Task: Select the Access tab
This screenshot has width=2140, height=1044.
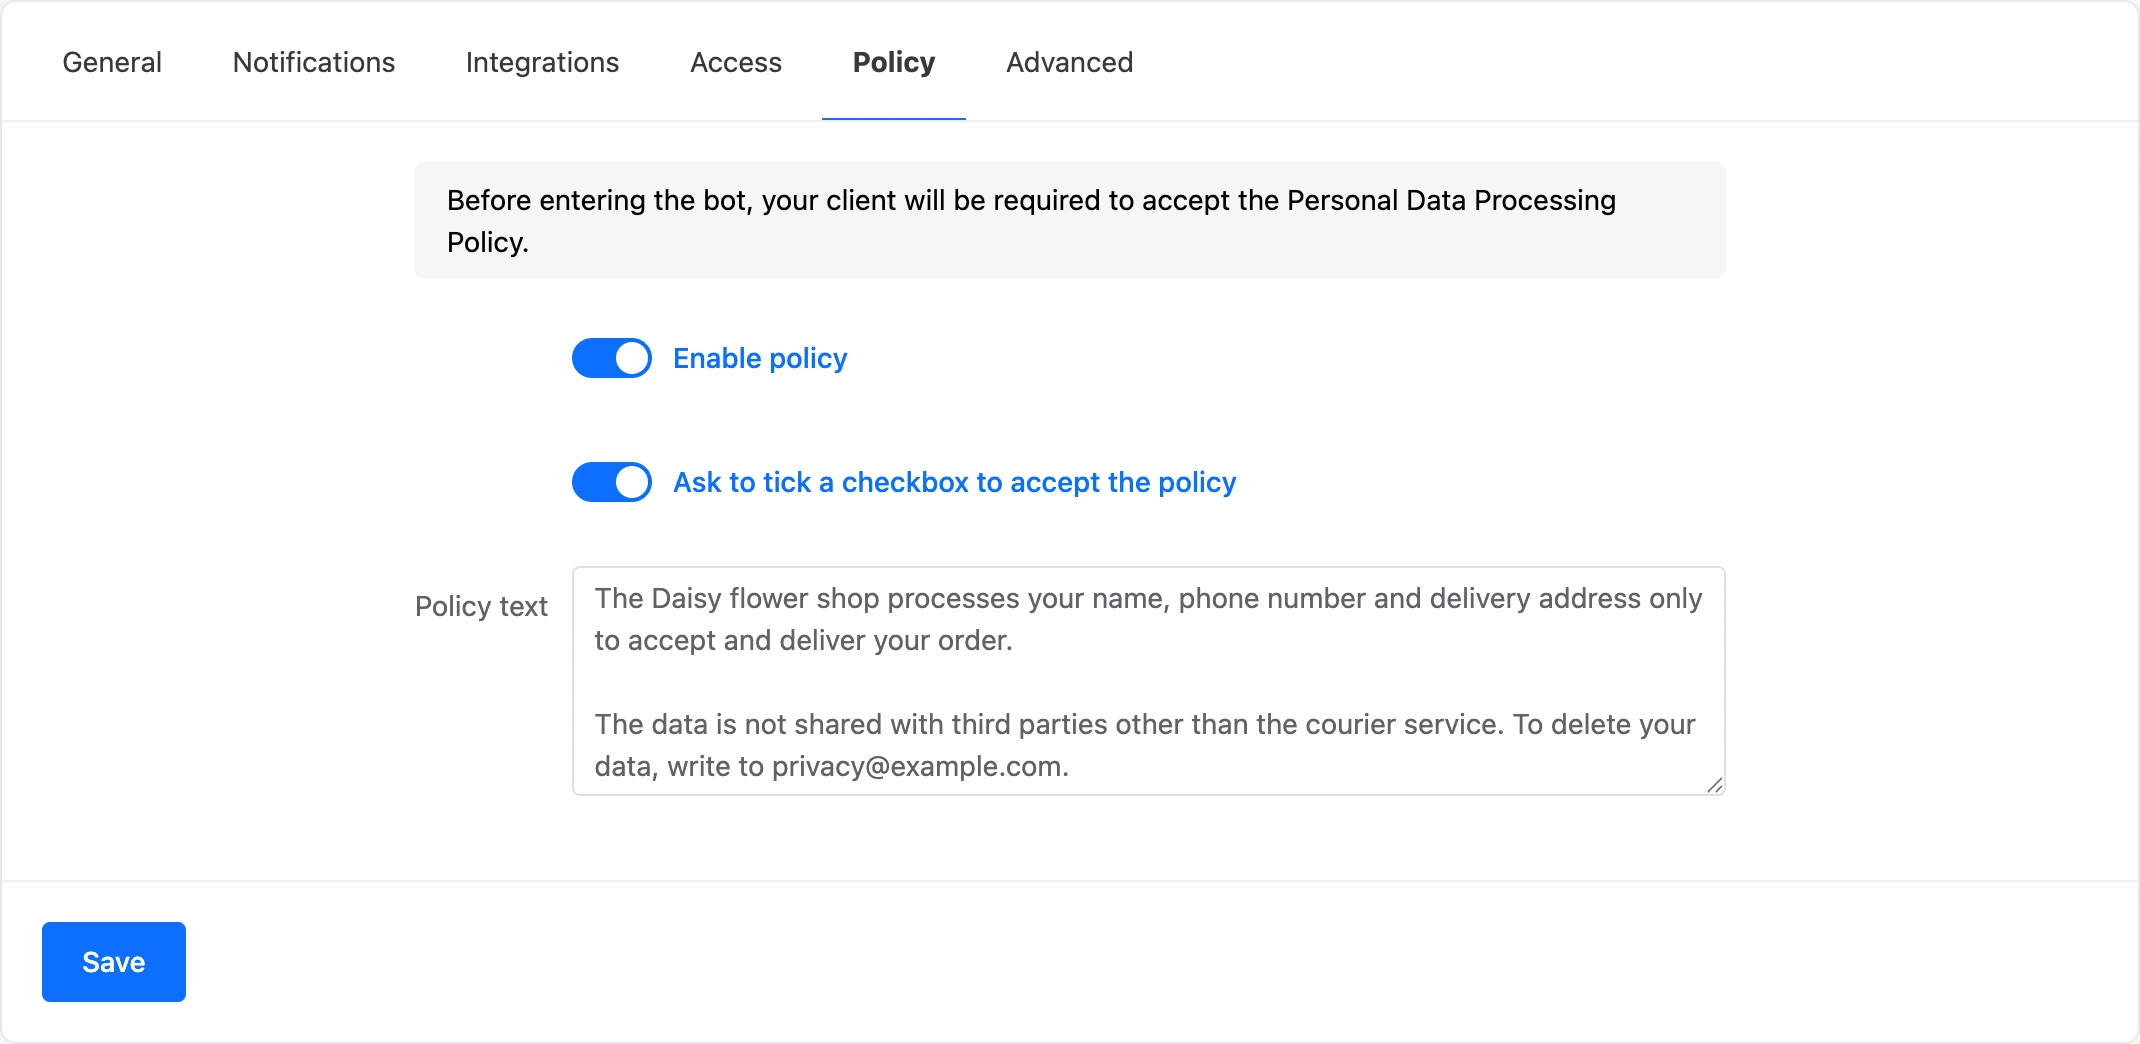Action: [736, 62]
